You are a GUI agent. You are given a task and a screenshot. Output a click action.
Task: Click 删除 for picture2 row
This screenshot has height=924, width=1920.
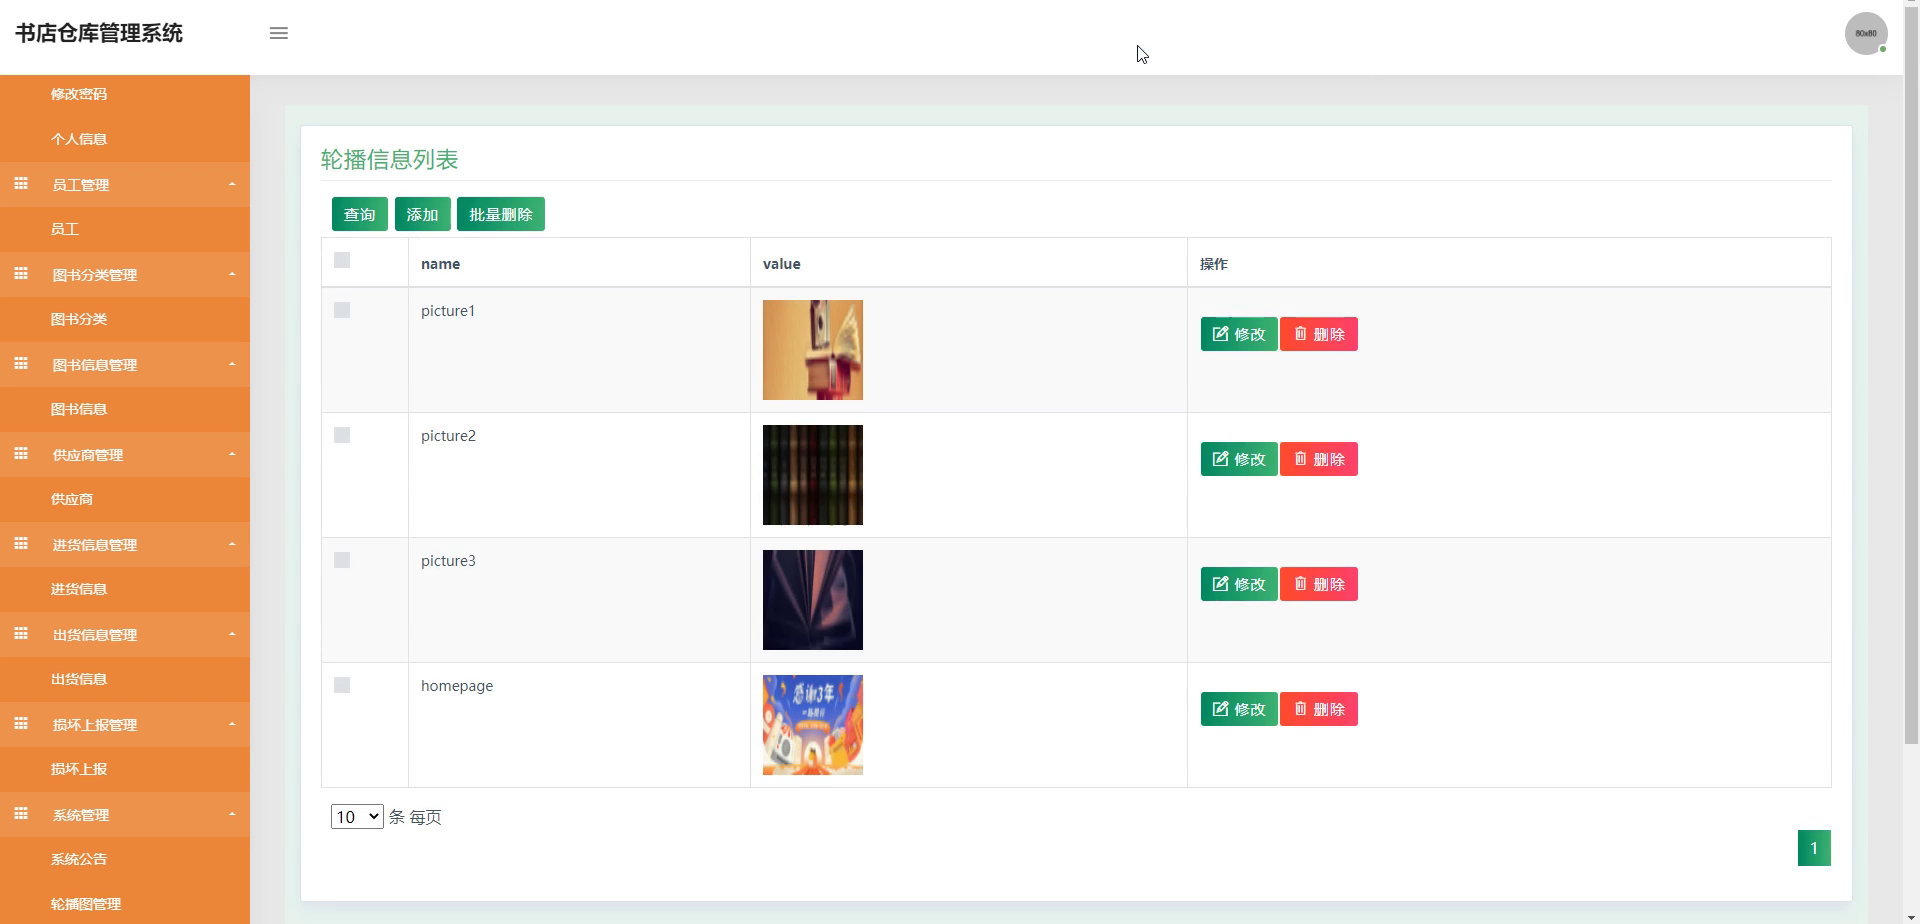[1319, 459]
